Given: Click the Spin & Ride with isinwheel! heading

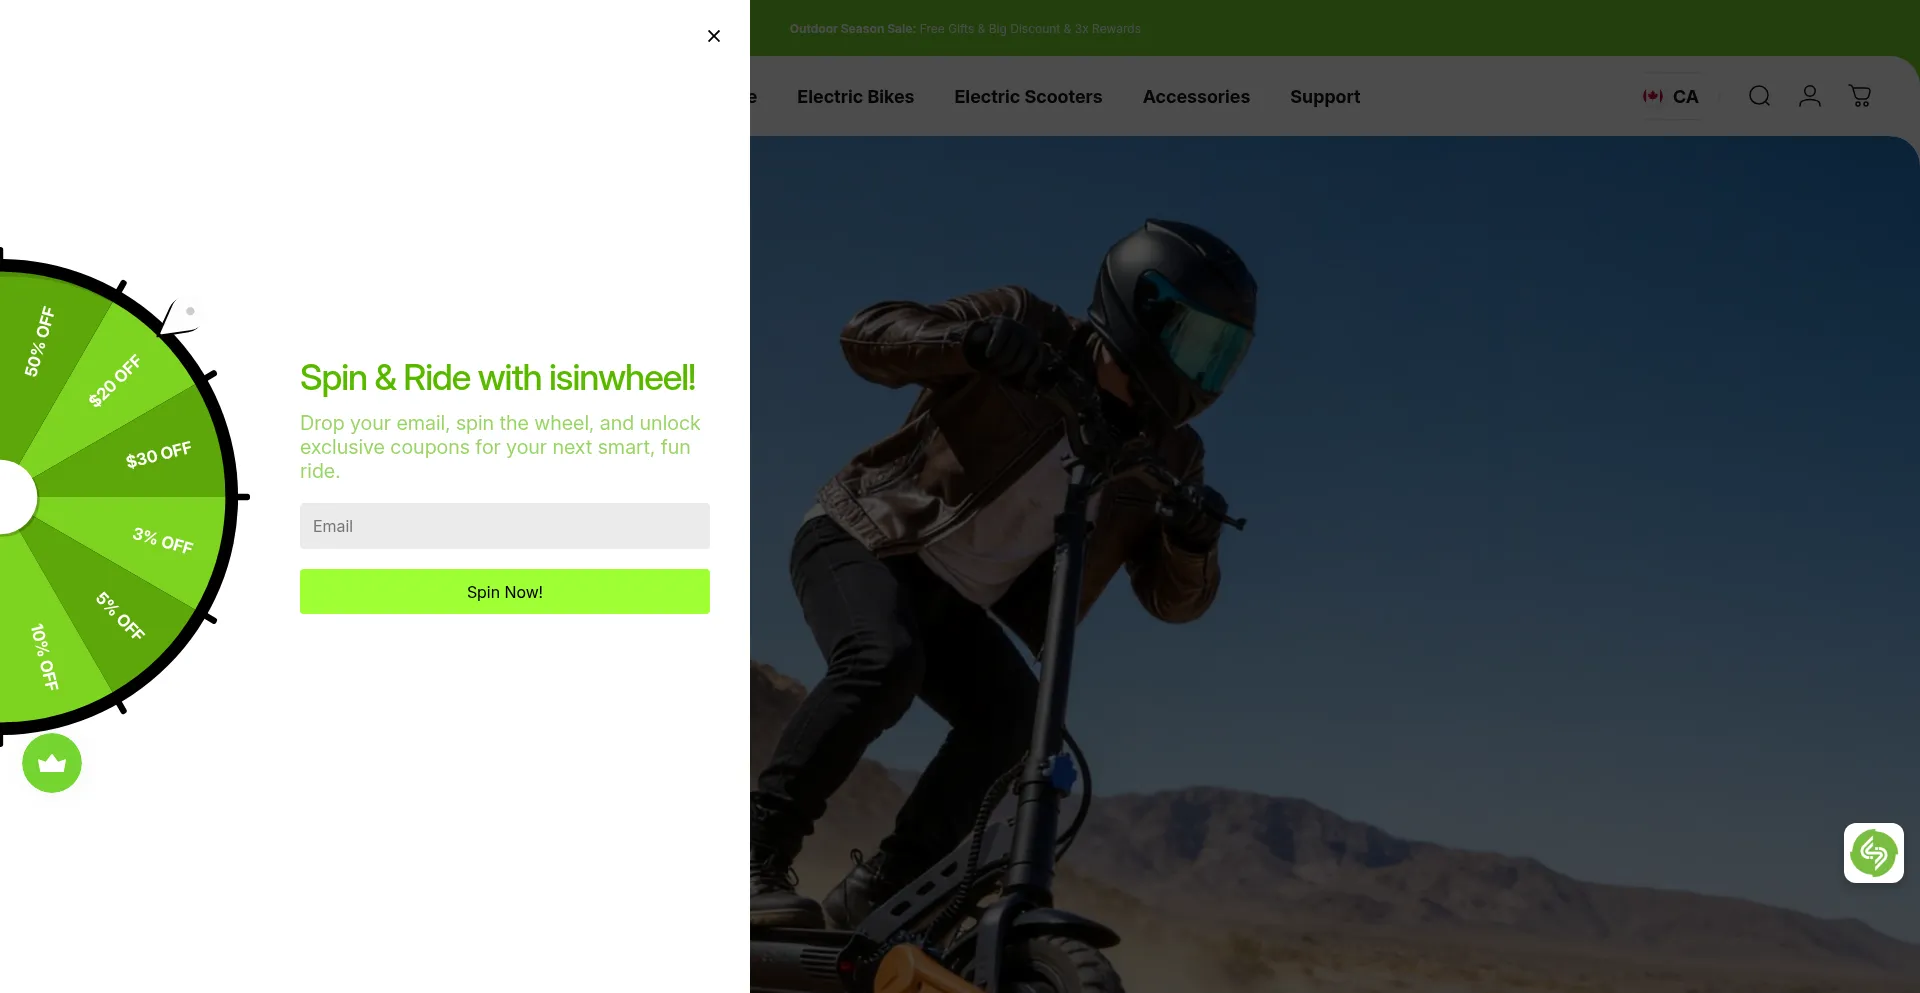Looking at the screenshot, I should pyautogui.click(x=498, y=378).
